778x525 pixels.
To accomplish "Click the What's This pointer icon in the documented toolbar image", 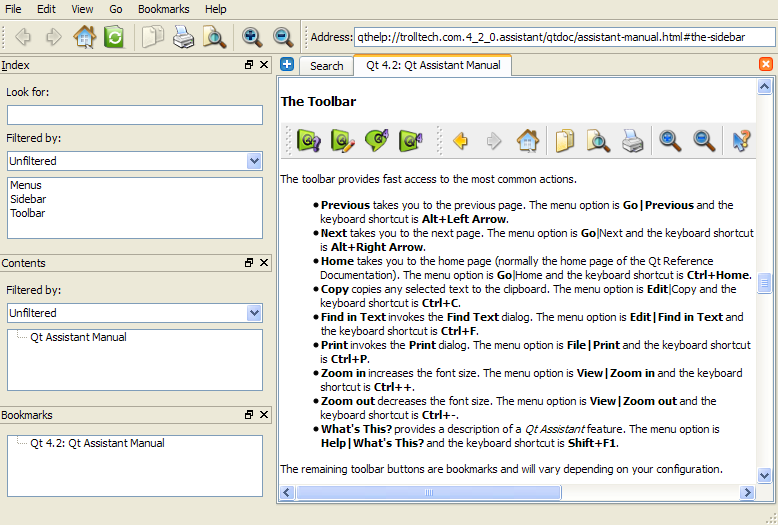I will click(x=741, y=141).
